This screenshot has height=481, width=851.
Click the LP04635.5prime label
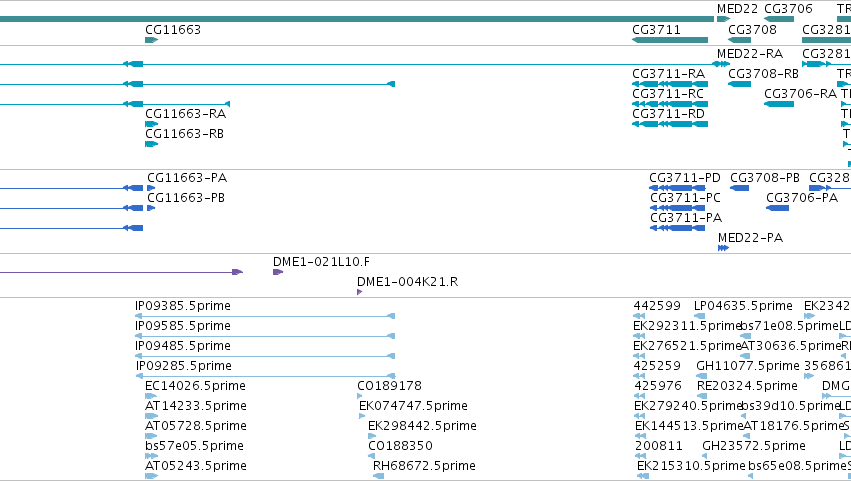coord(743,306)
